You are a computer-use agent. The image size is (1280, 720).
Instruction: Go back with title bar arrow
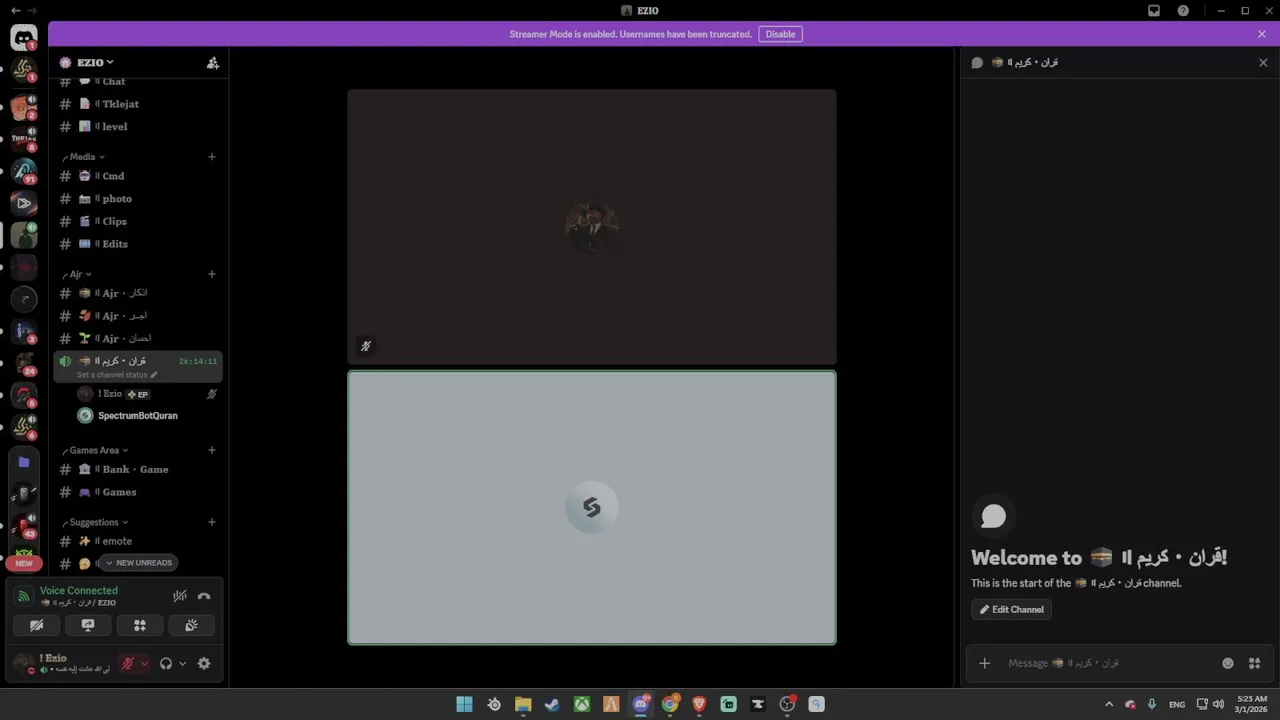coord(16,11)
